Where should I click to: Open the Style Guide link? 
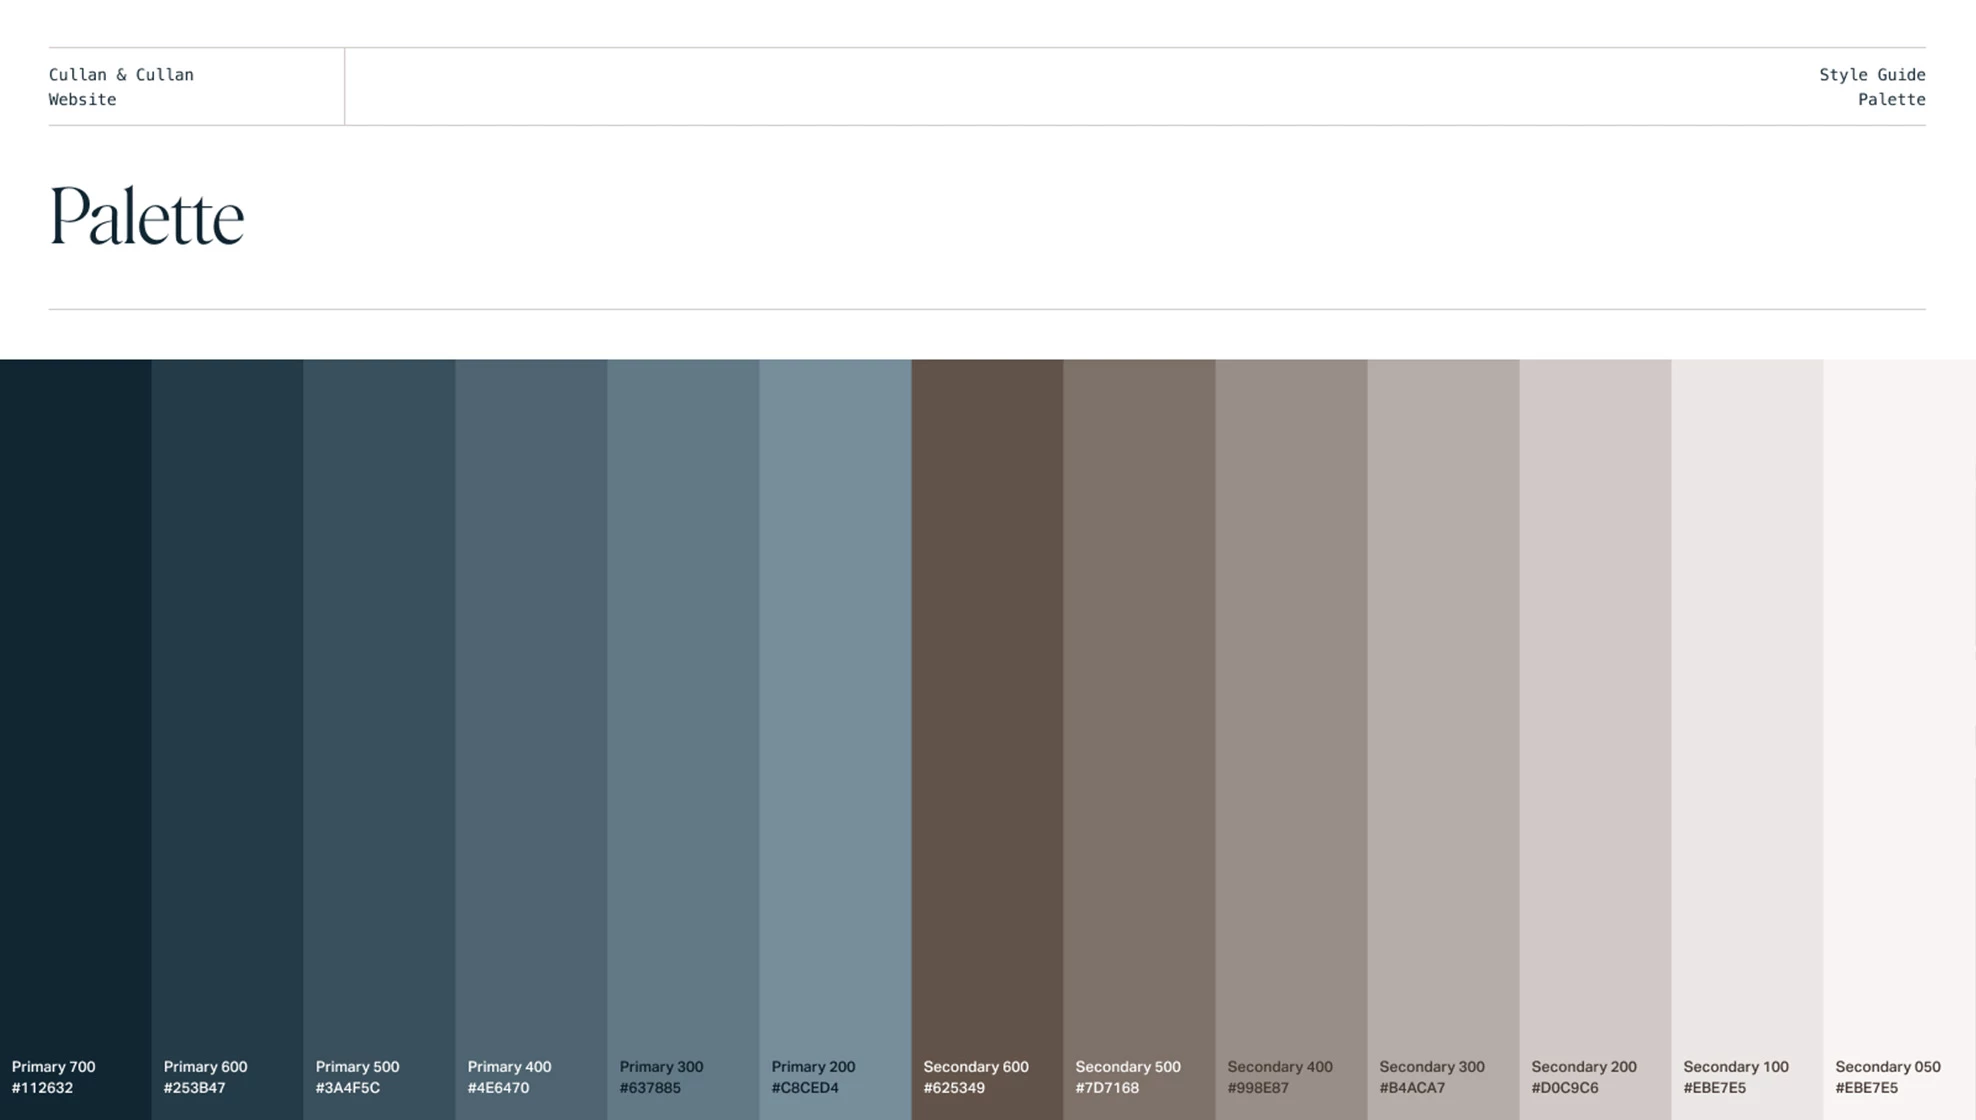(1872, 74)
